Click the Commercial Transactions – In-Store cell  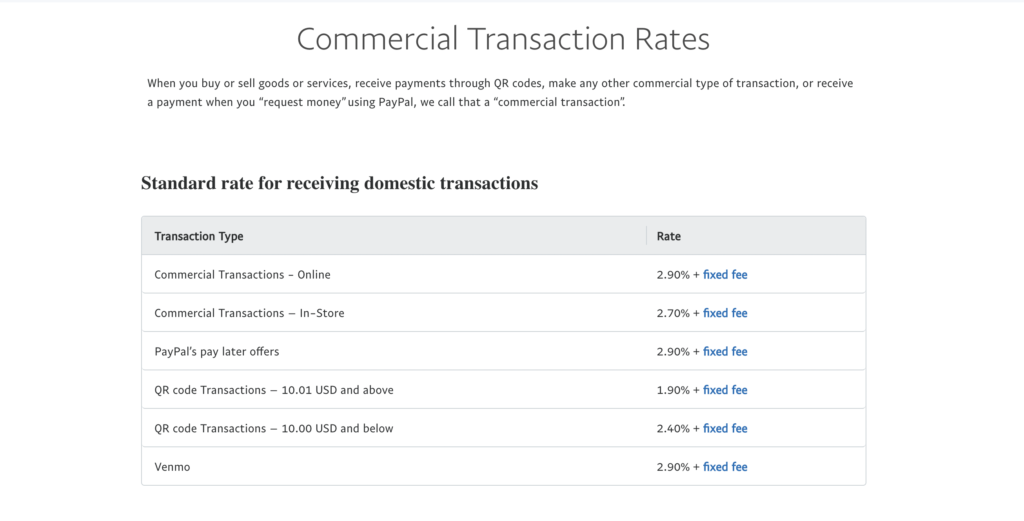249,313
